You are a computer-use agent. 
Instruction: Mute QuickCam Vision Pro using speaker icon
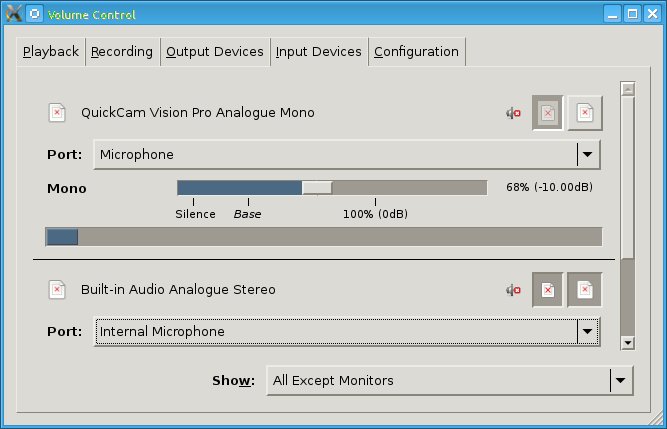[513, 113]
